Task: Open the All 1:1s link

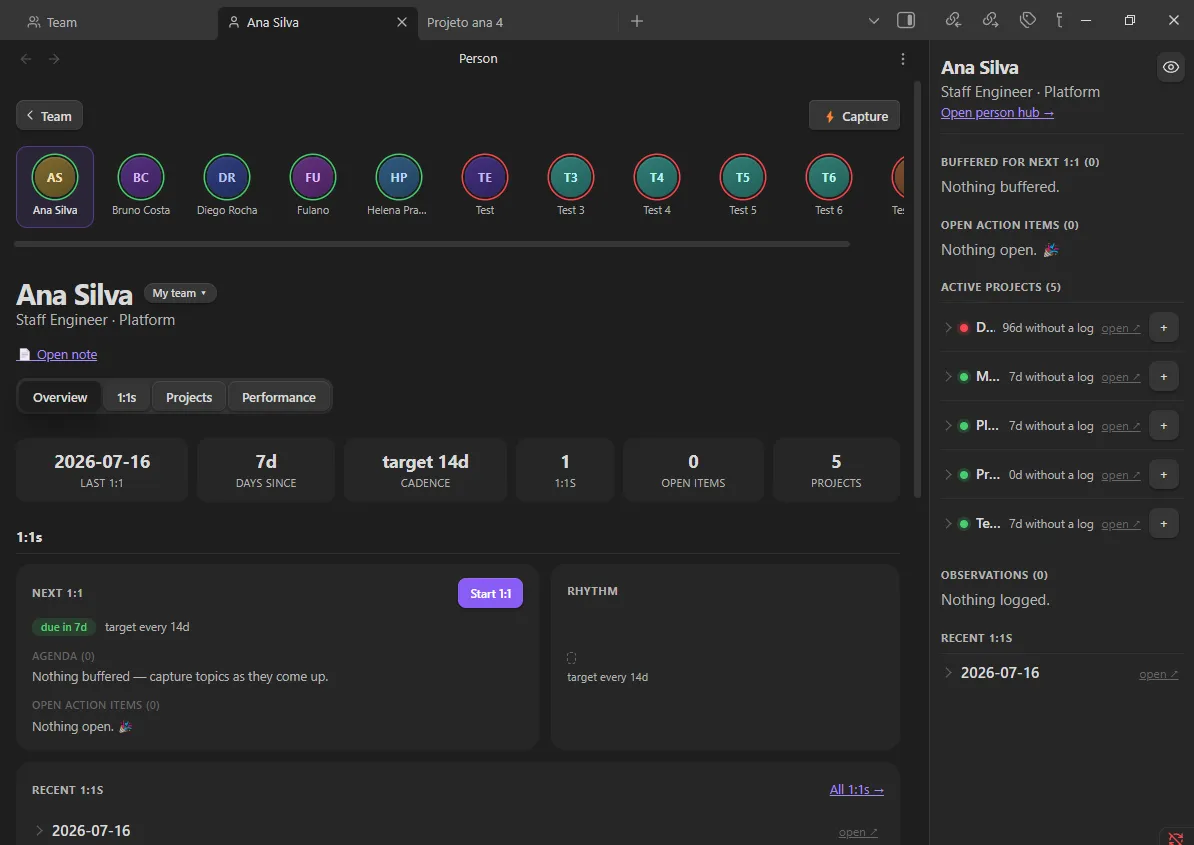Action: click(x=857, y=789)
